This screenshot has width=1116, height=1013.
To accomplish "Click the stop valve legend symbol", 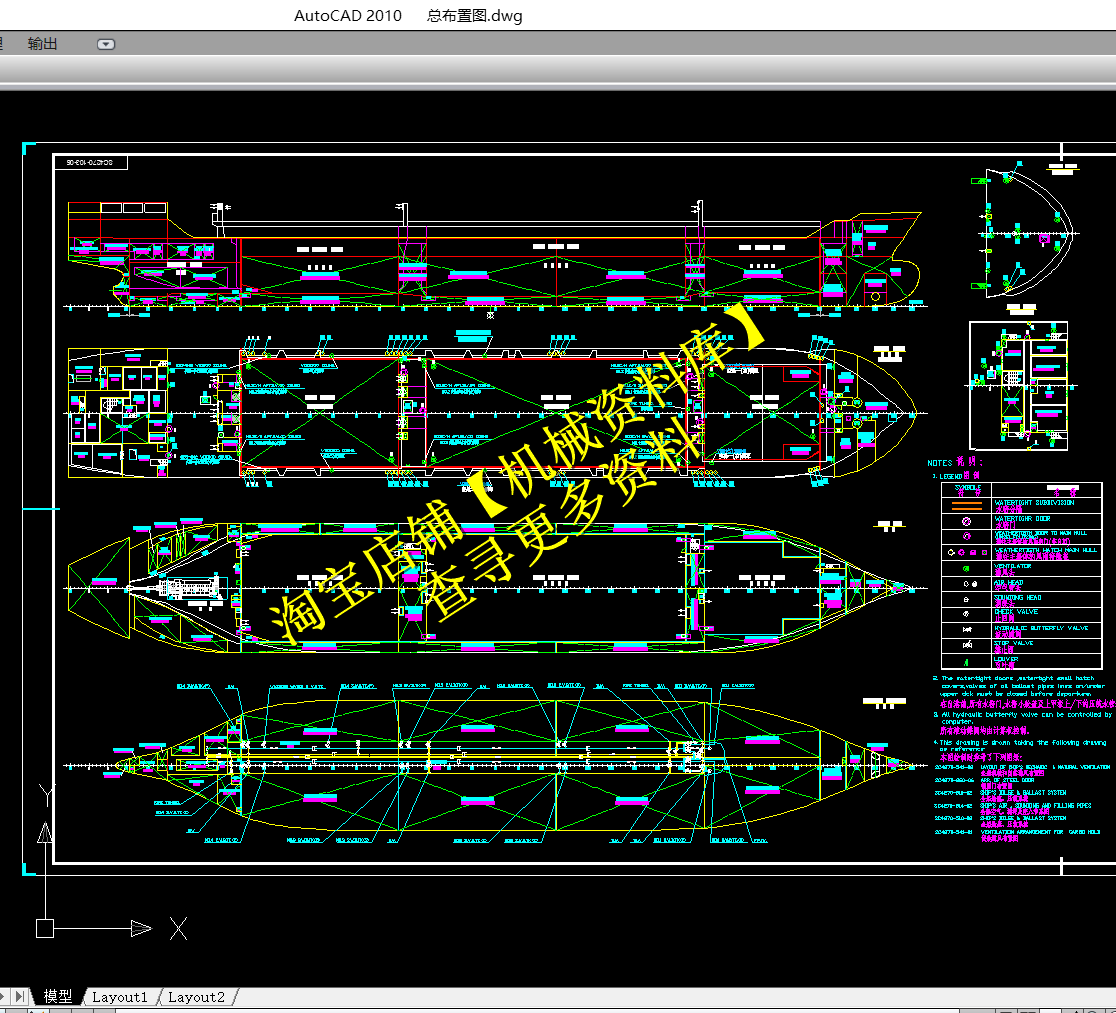I will [967, 645].
